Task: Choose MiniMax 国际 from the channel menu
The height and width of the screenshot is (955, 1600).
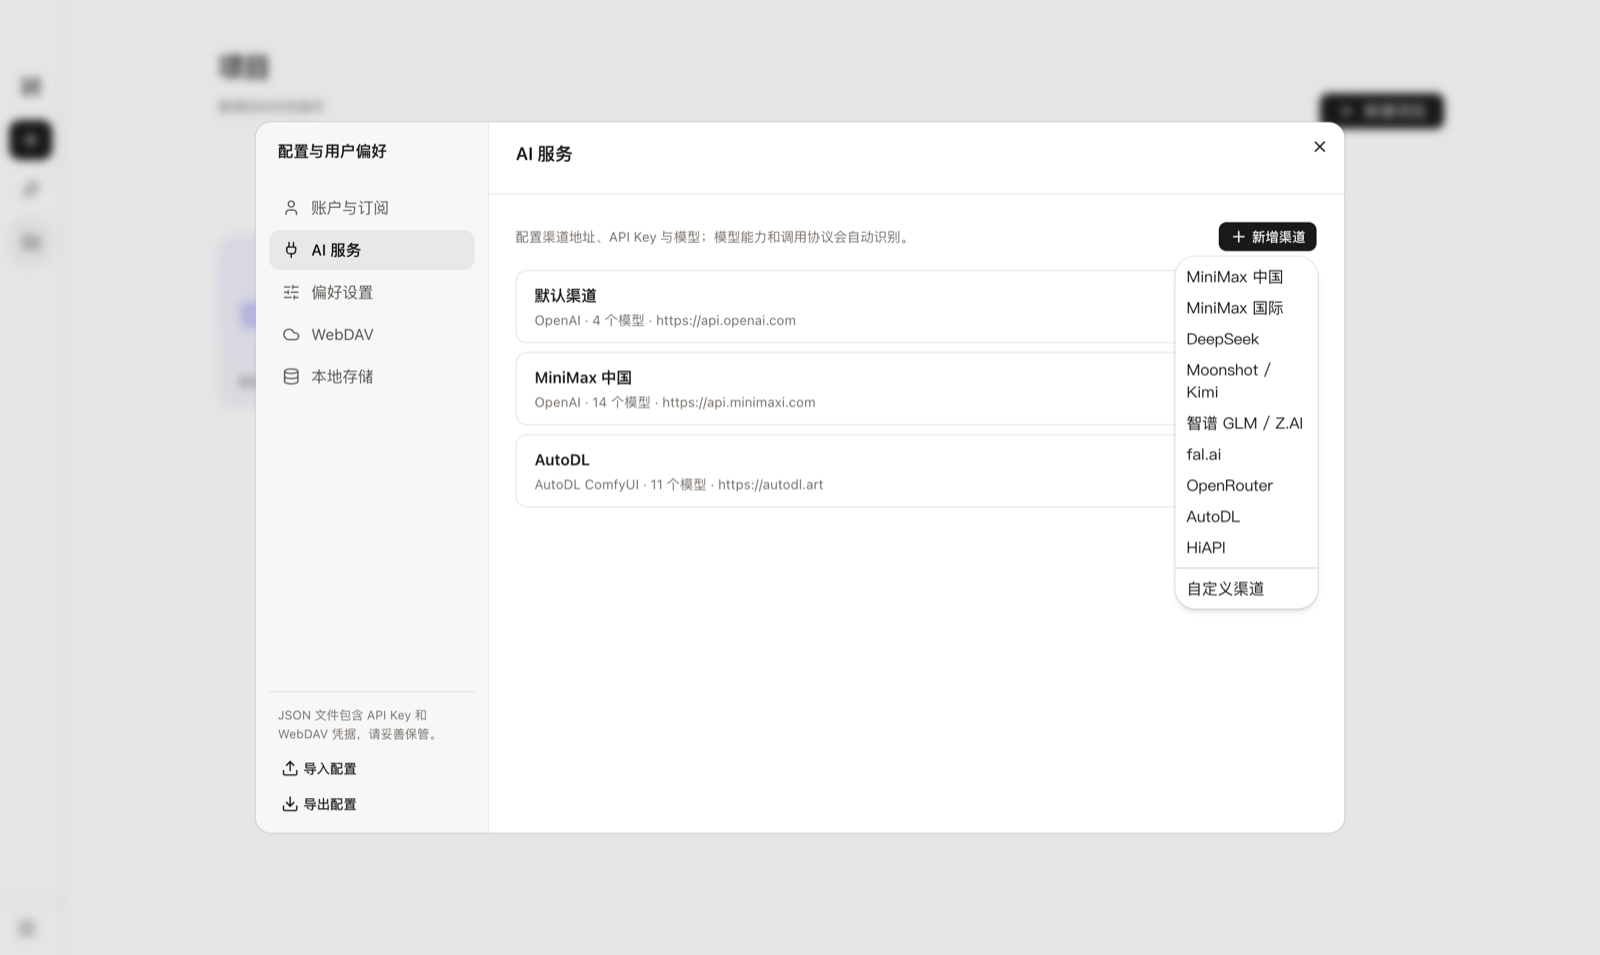Action: coord(1246,308)
